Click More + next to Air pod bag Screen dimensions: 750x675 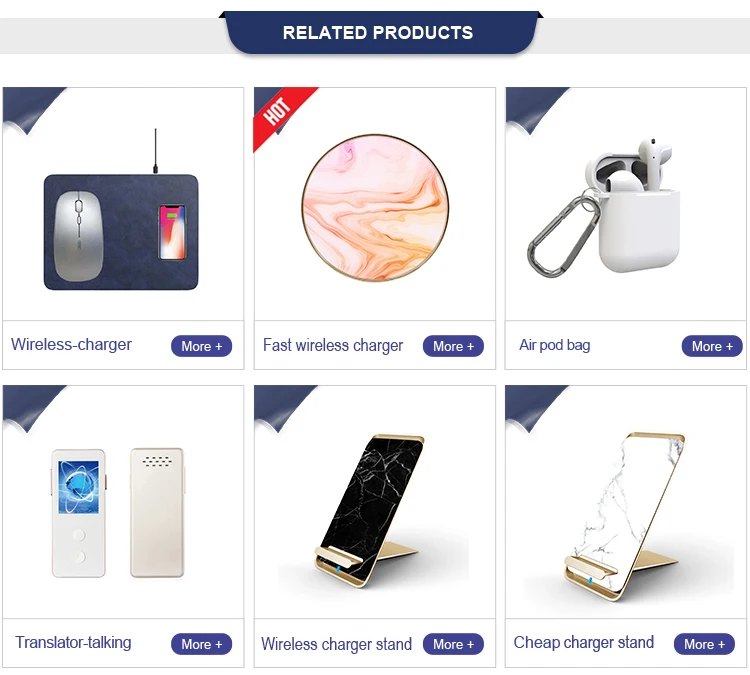tap(712, 346)
